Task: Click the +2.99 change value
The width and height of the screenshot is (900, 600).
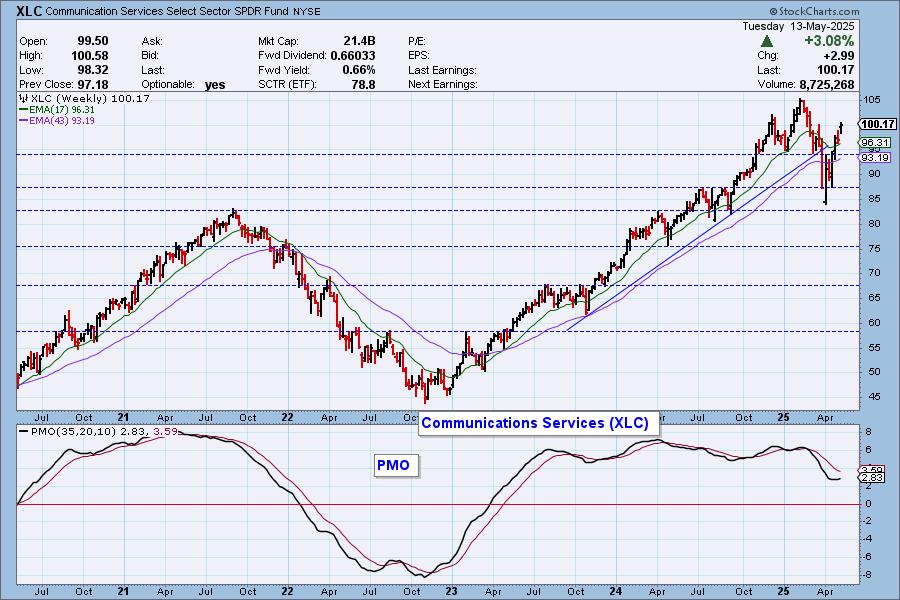Action: [839, 56]
